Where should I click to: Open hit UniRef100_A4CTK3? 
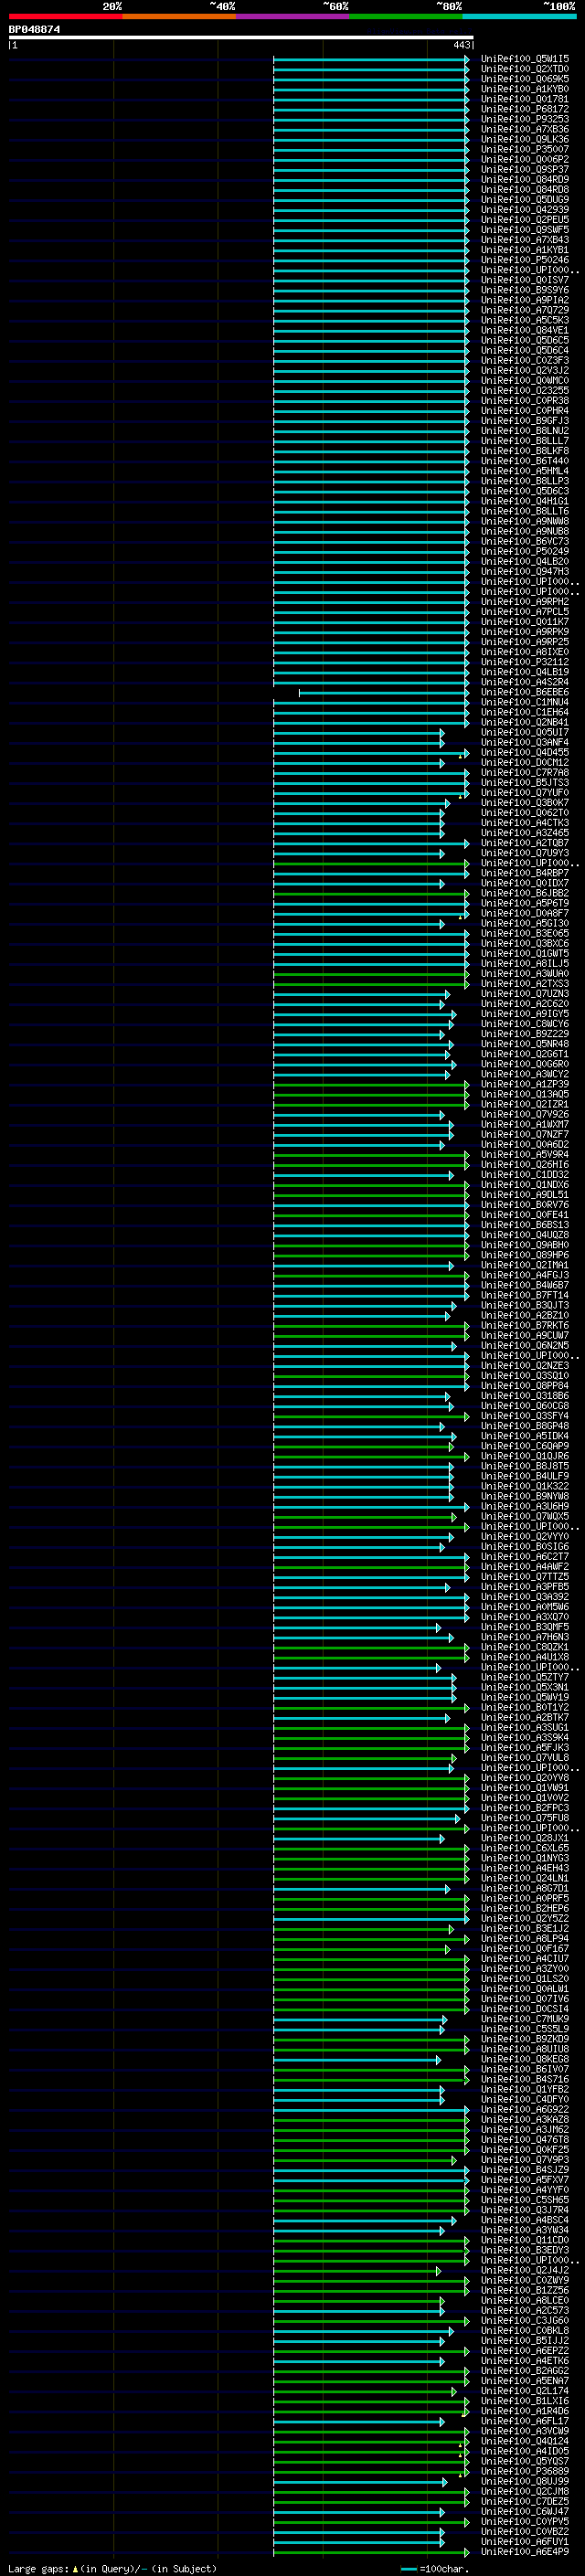click(525, 823)
